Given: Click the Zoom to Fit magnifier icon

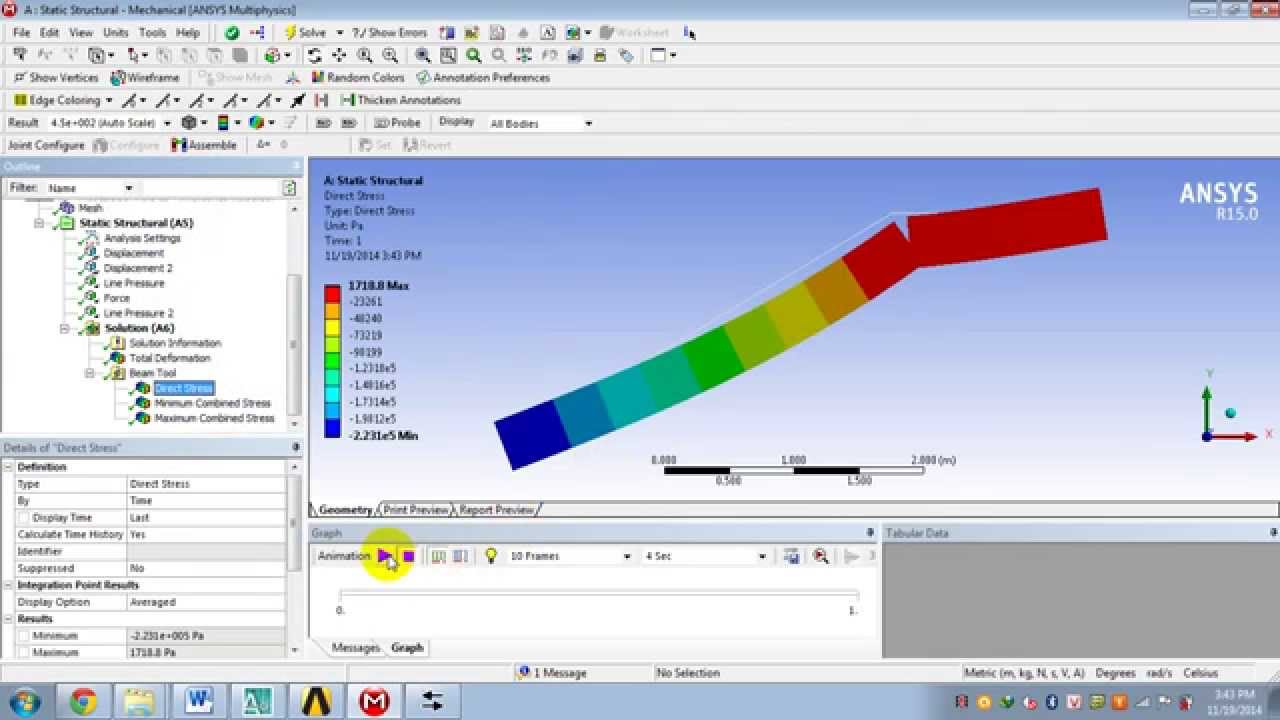Looking at the screenshot, I should click(x=423, y=56).
